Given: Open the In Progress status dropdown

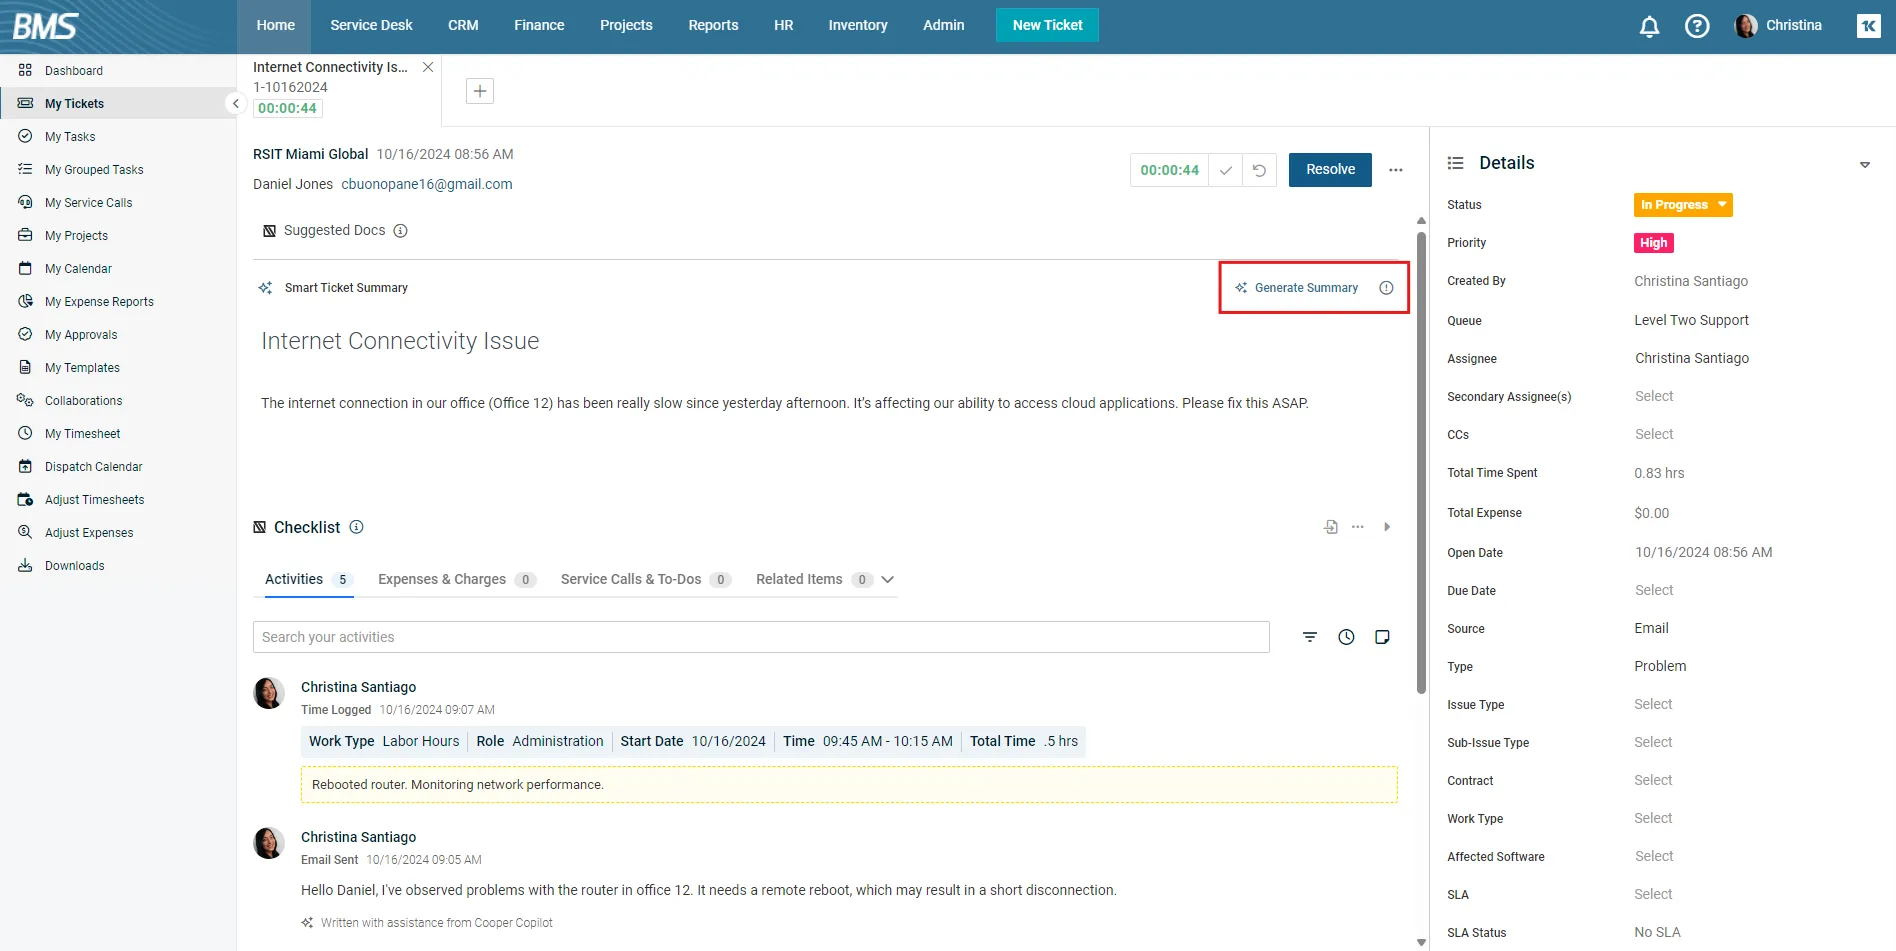Looking at the screenshot, I should (x=1683, y=205).
